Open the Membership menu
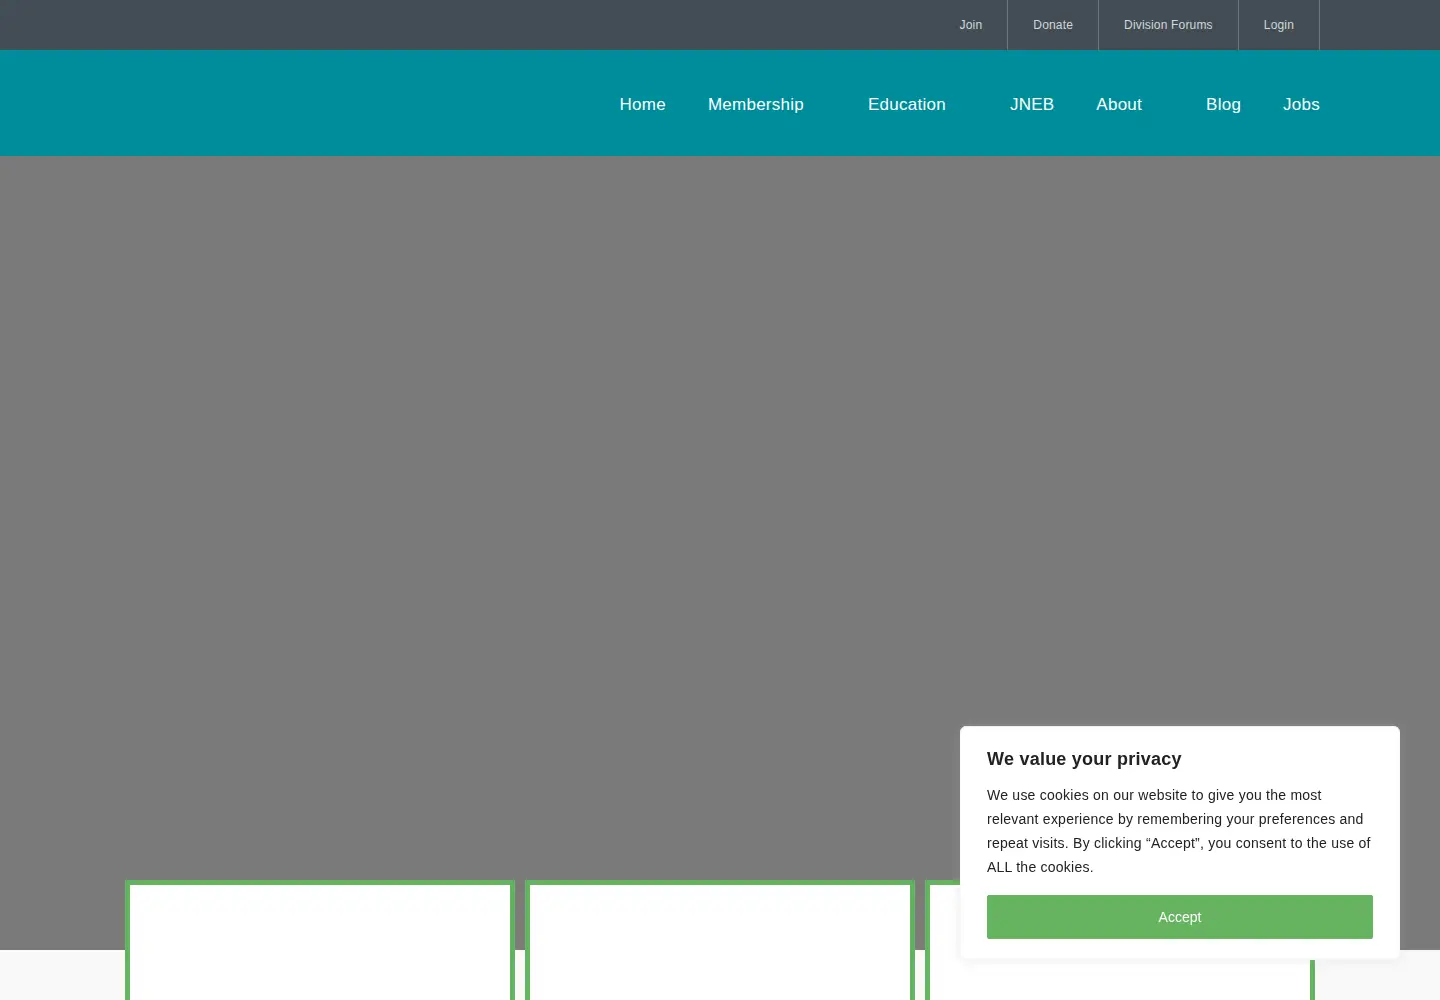The height and width of the screenshot is (1000, 1440). tap(756, 104)
